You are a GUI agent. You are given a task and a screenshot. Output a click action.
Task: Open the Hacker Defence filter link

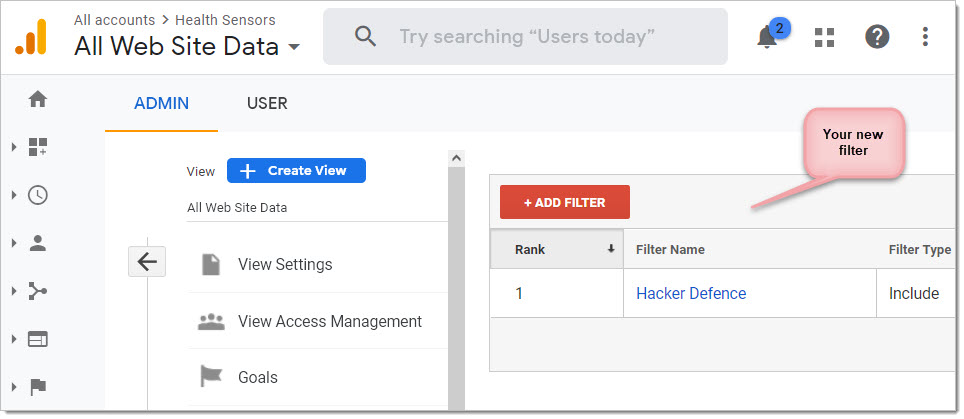pyautogui.click(x=691, y=293)
